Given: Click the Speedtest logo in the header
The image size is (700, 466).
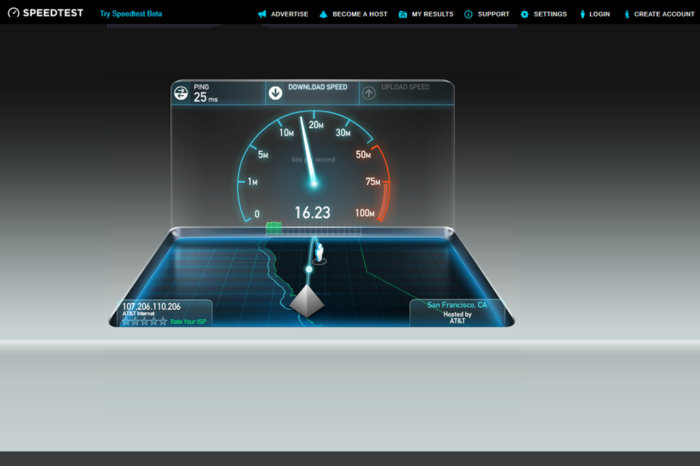Looking at the screenshot, I should coord(46,14).
